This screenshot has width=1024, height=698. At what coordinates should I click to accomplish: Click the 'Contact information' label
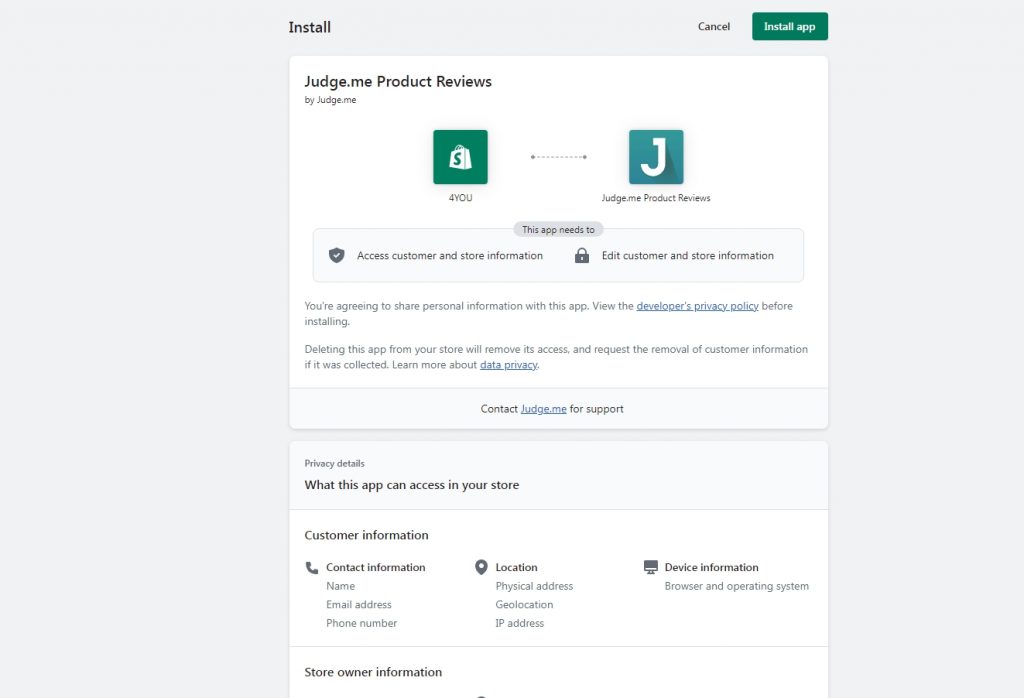(376, 567)
